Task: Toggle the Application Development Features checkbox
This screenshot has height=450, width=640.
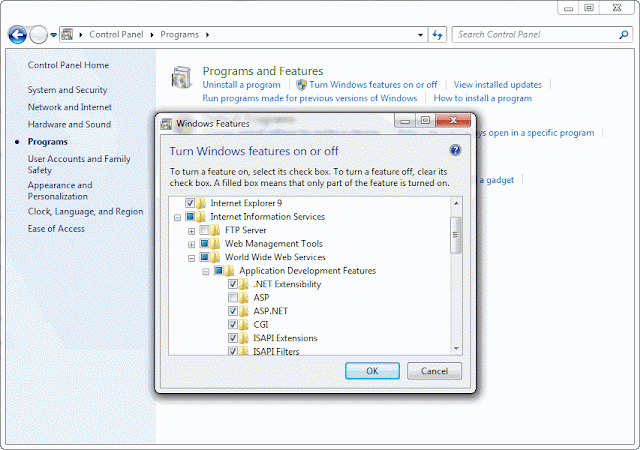Action: pos(218,270)
